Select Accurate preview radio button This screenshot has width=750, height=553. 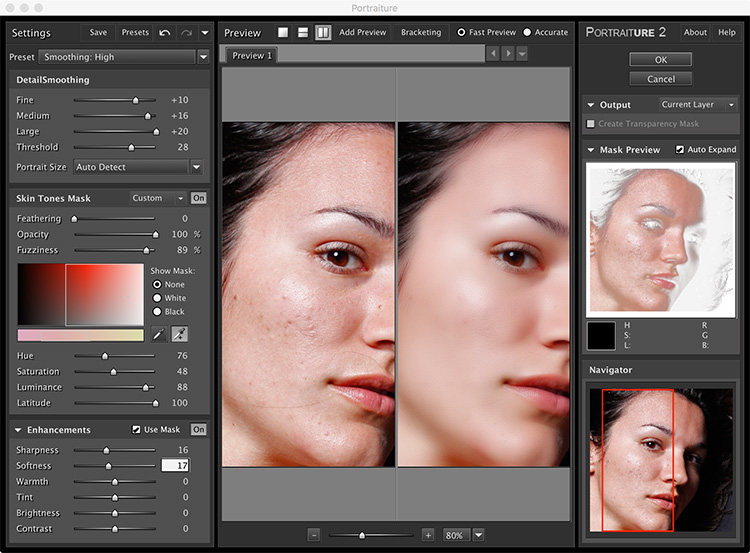click(x=527, y=33)
